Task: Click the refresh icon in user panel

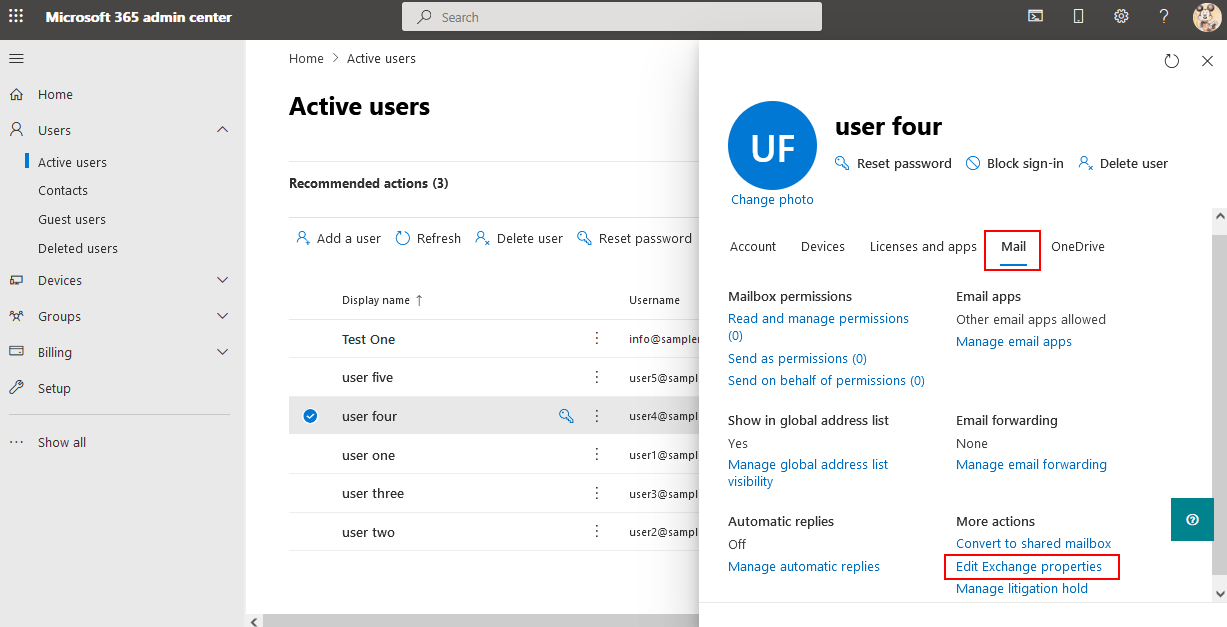Action: tap(1172, 61)
